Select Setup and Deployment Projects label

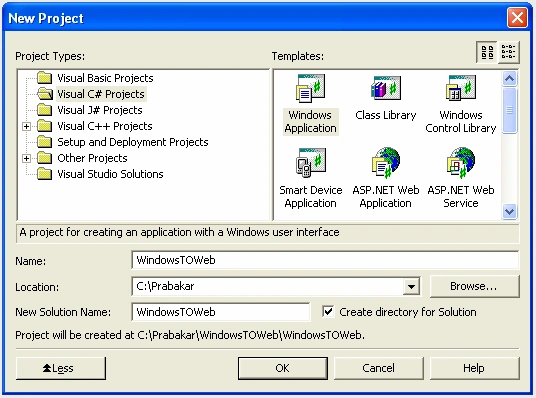coord(133,142)
